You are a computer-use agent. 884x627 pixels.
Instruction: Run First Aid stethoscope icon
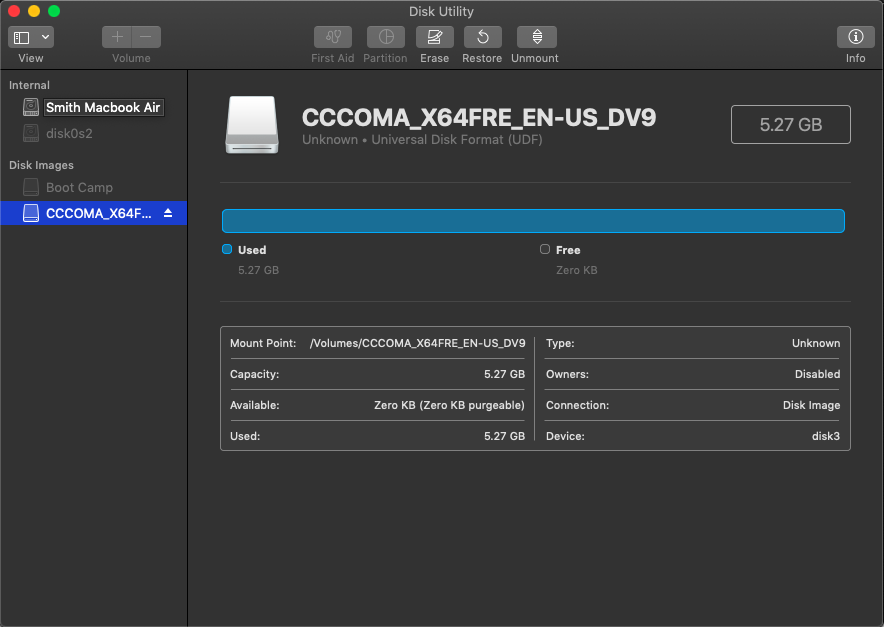pos(333,37)
